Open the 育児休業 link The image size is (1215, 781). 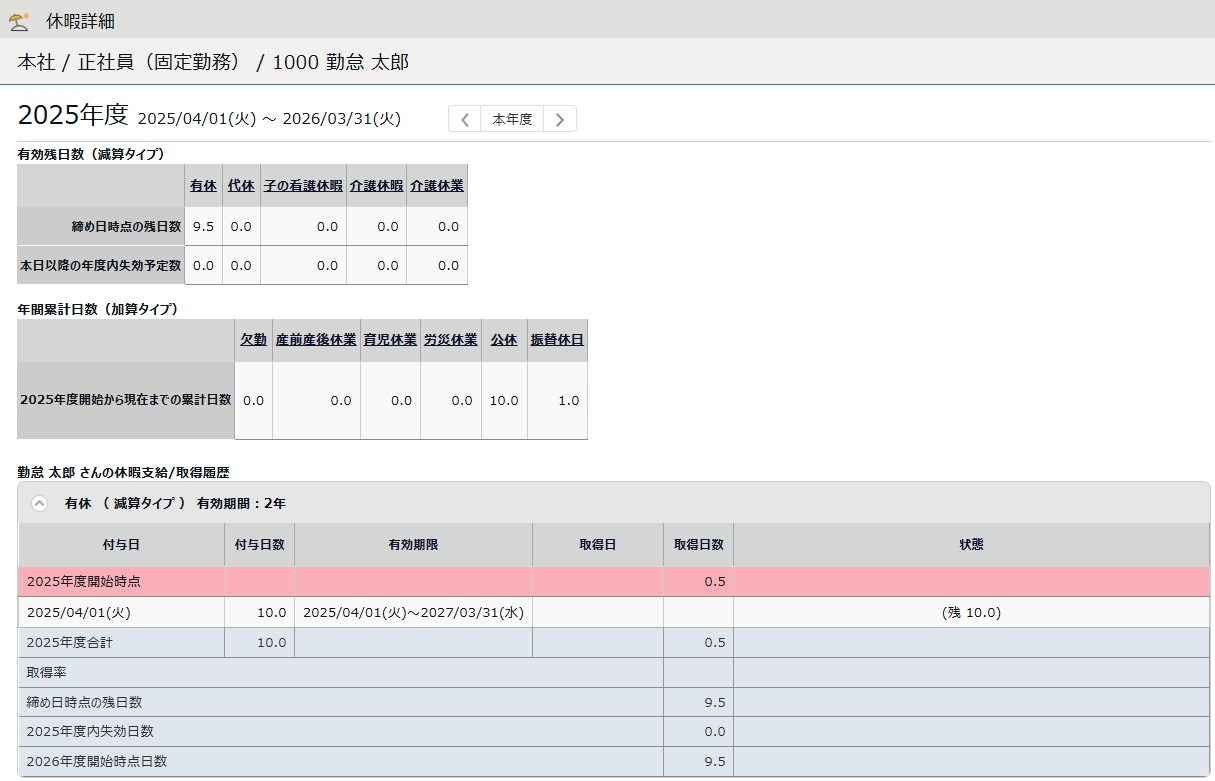[390, 340]
